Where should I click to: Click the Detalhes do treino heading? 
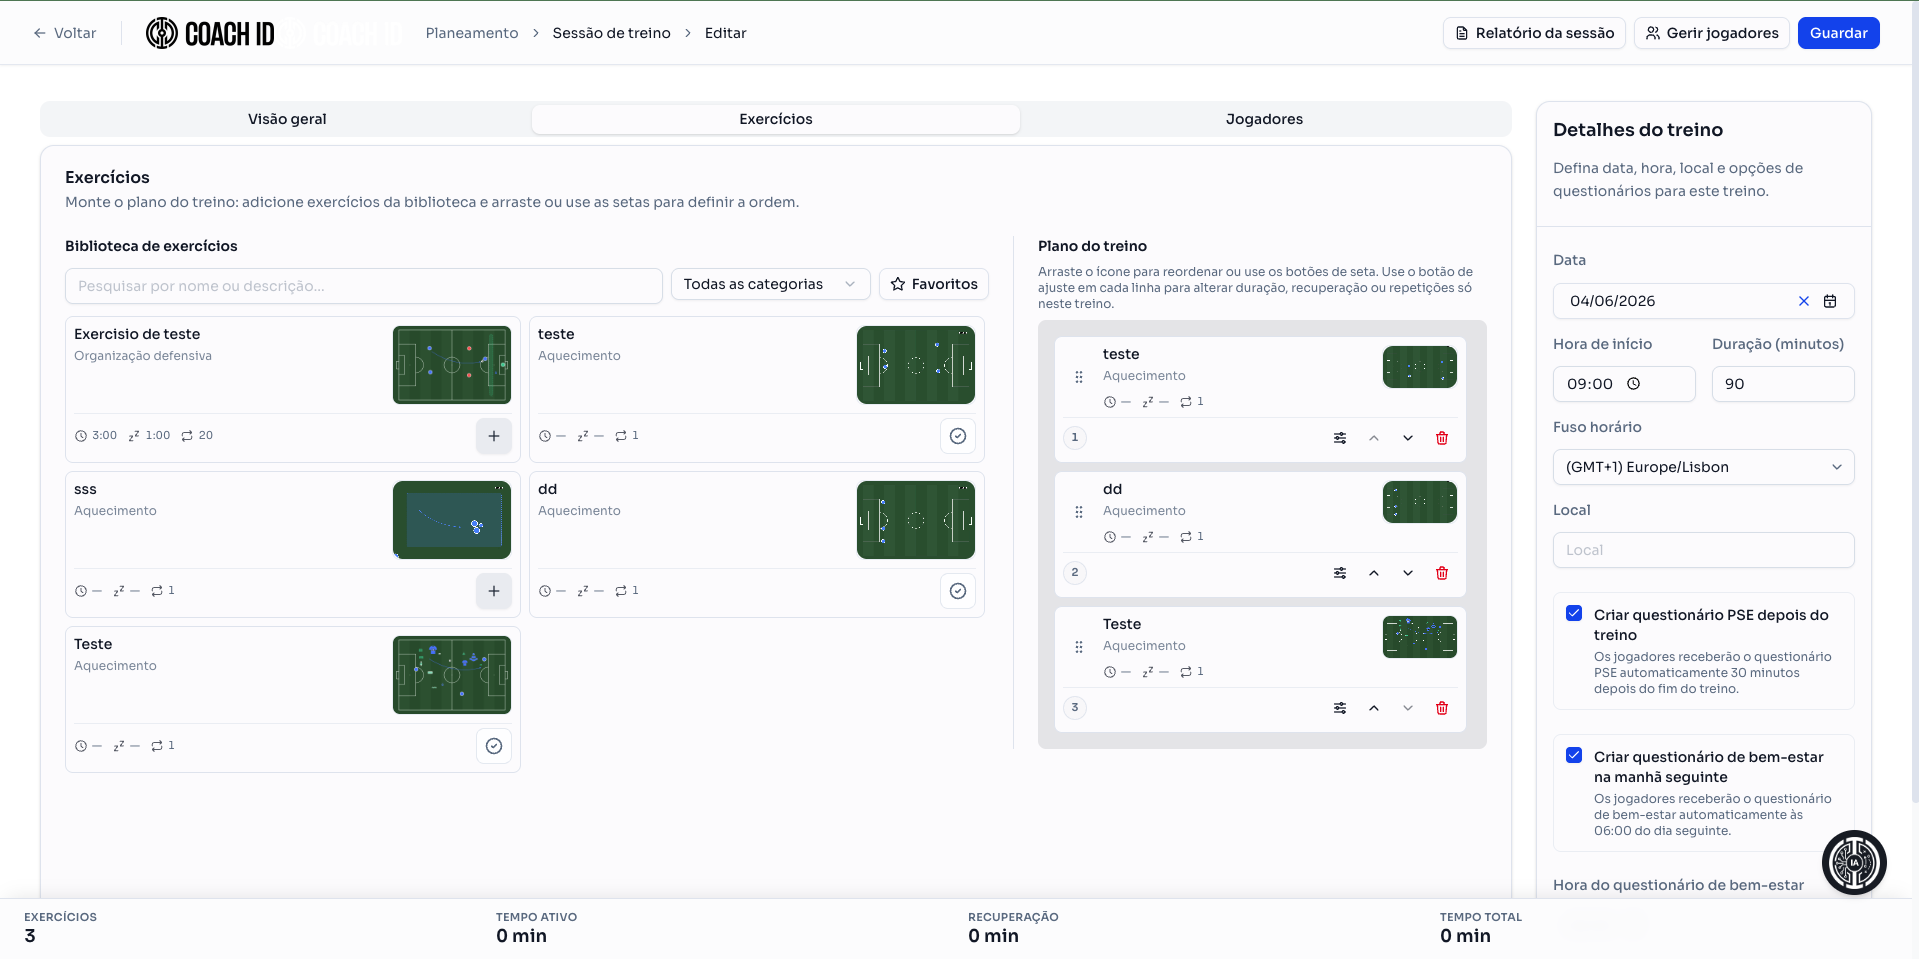tap(1638, 130)
